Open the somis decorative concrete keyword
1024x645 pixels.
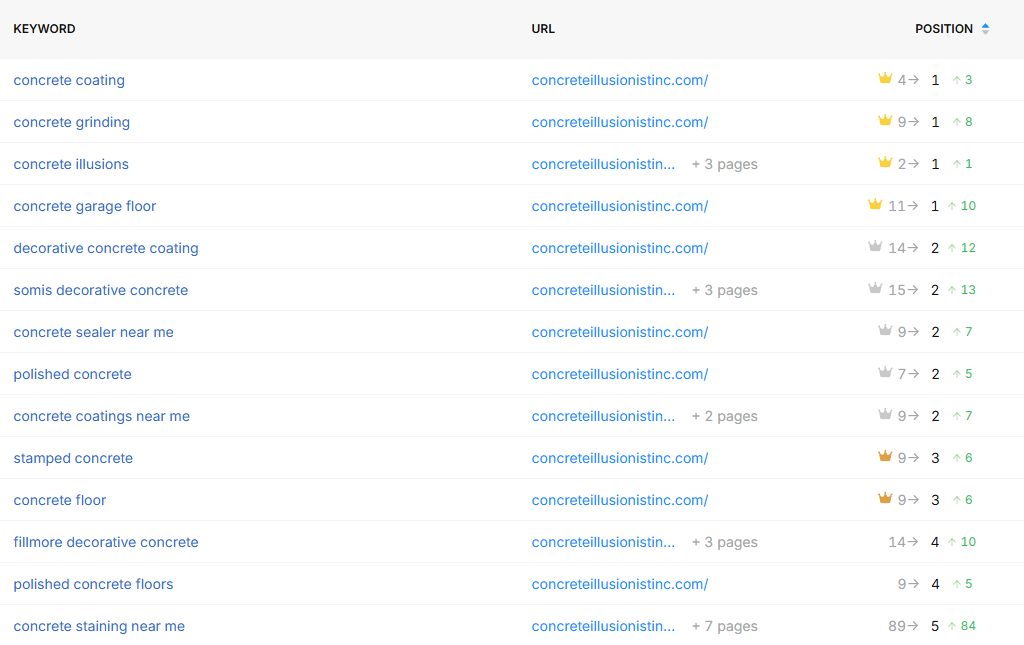pyautogui.click(x=101, y=290)
